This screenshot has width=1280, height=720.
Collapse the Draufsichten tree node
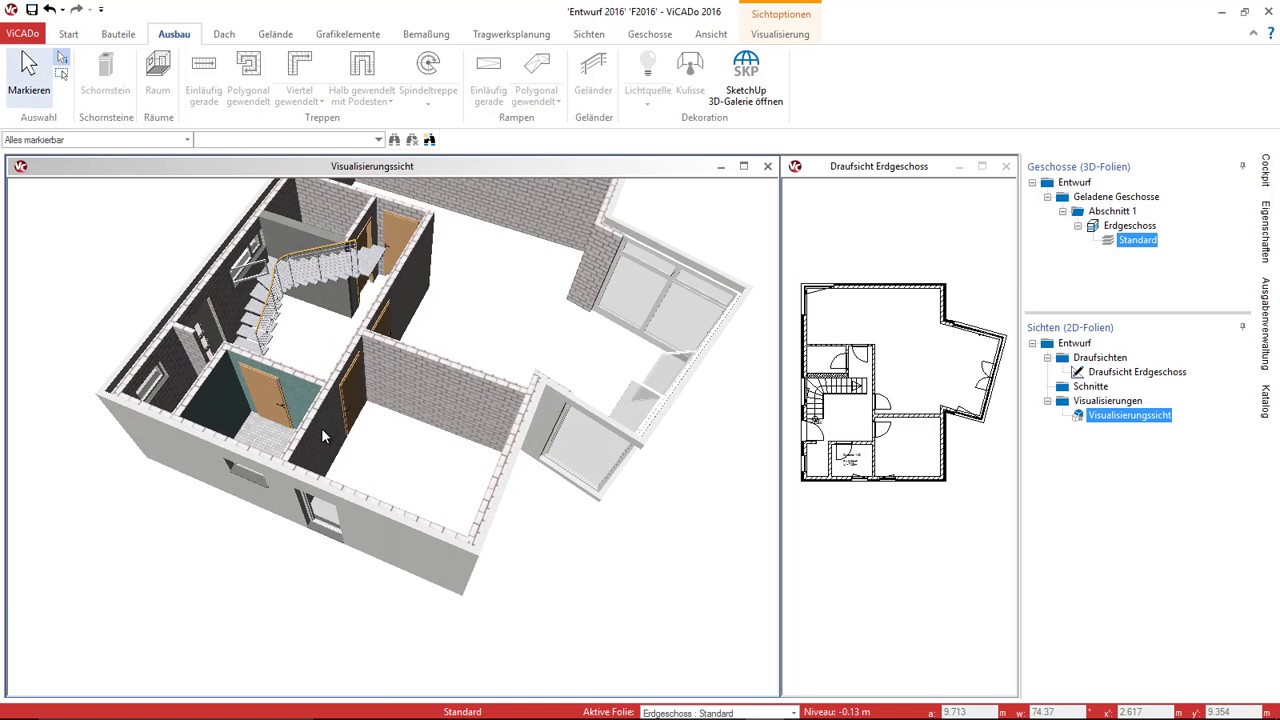pos(1047,358)
